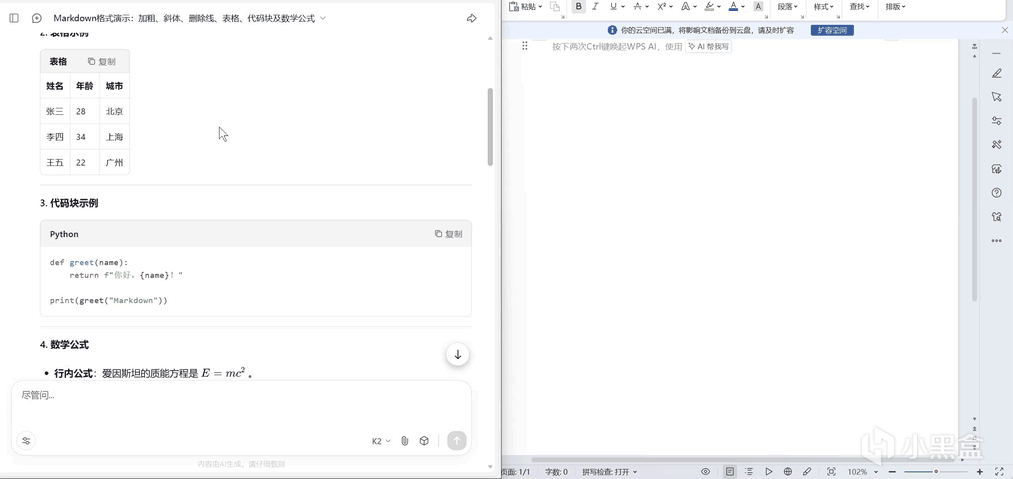Open the 查找 find menu
The width and height of the screenshot is (1013, 479).
pyautogui.click(x=860, y=6)
